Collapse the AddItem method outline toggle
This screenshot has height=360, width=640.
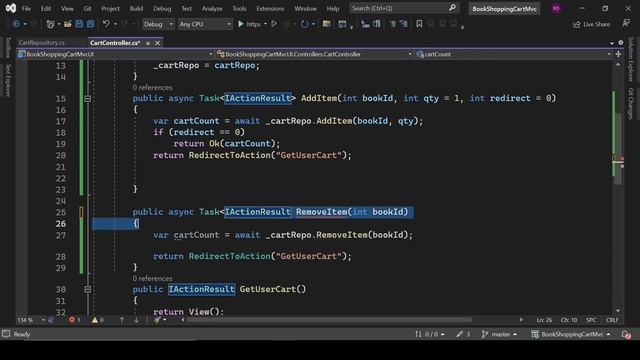coord(87,98)
